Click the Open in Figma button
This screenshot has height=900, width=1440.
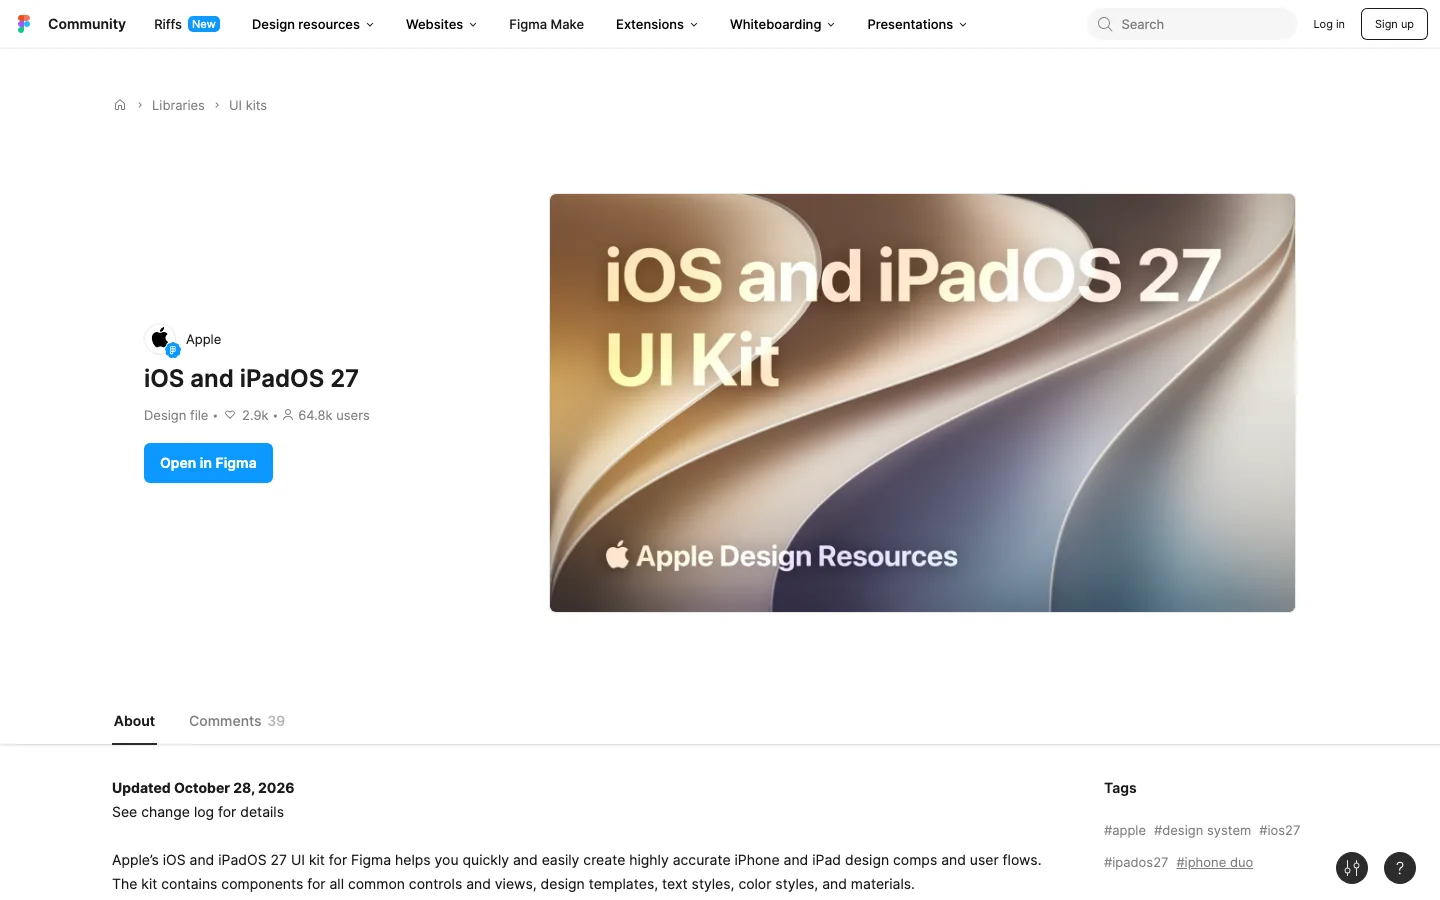[208, 463]
